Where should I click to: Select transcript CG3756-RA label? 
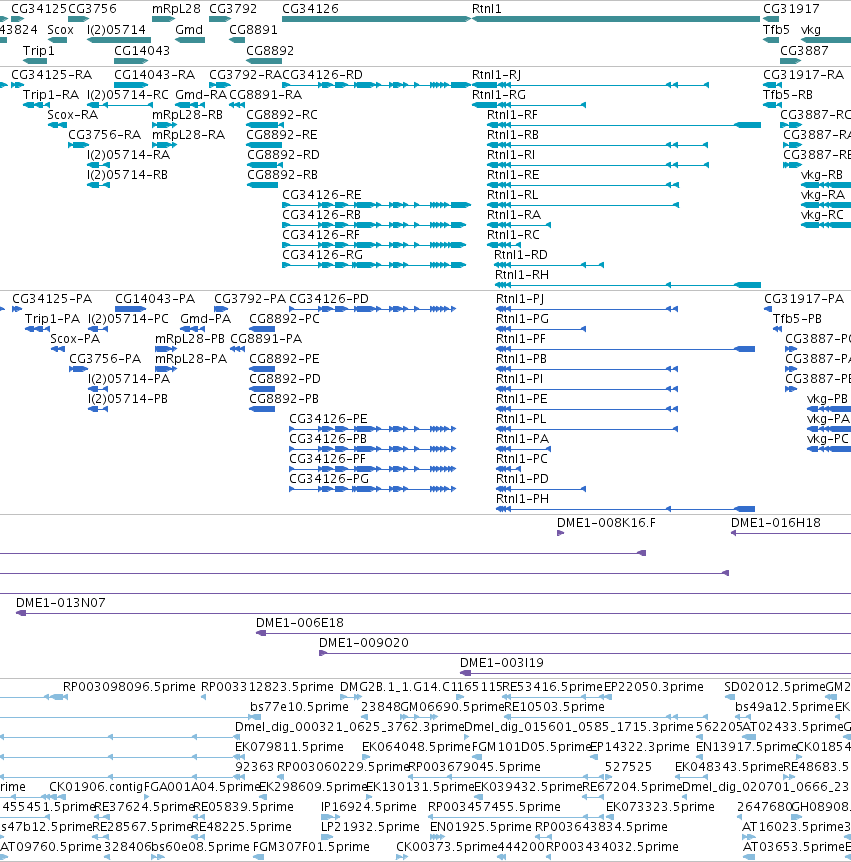pos(104,135)
